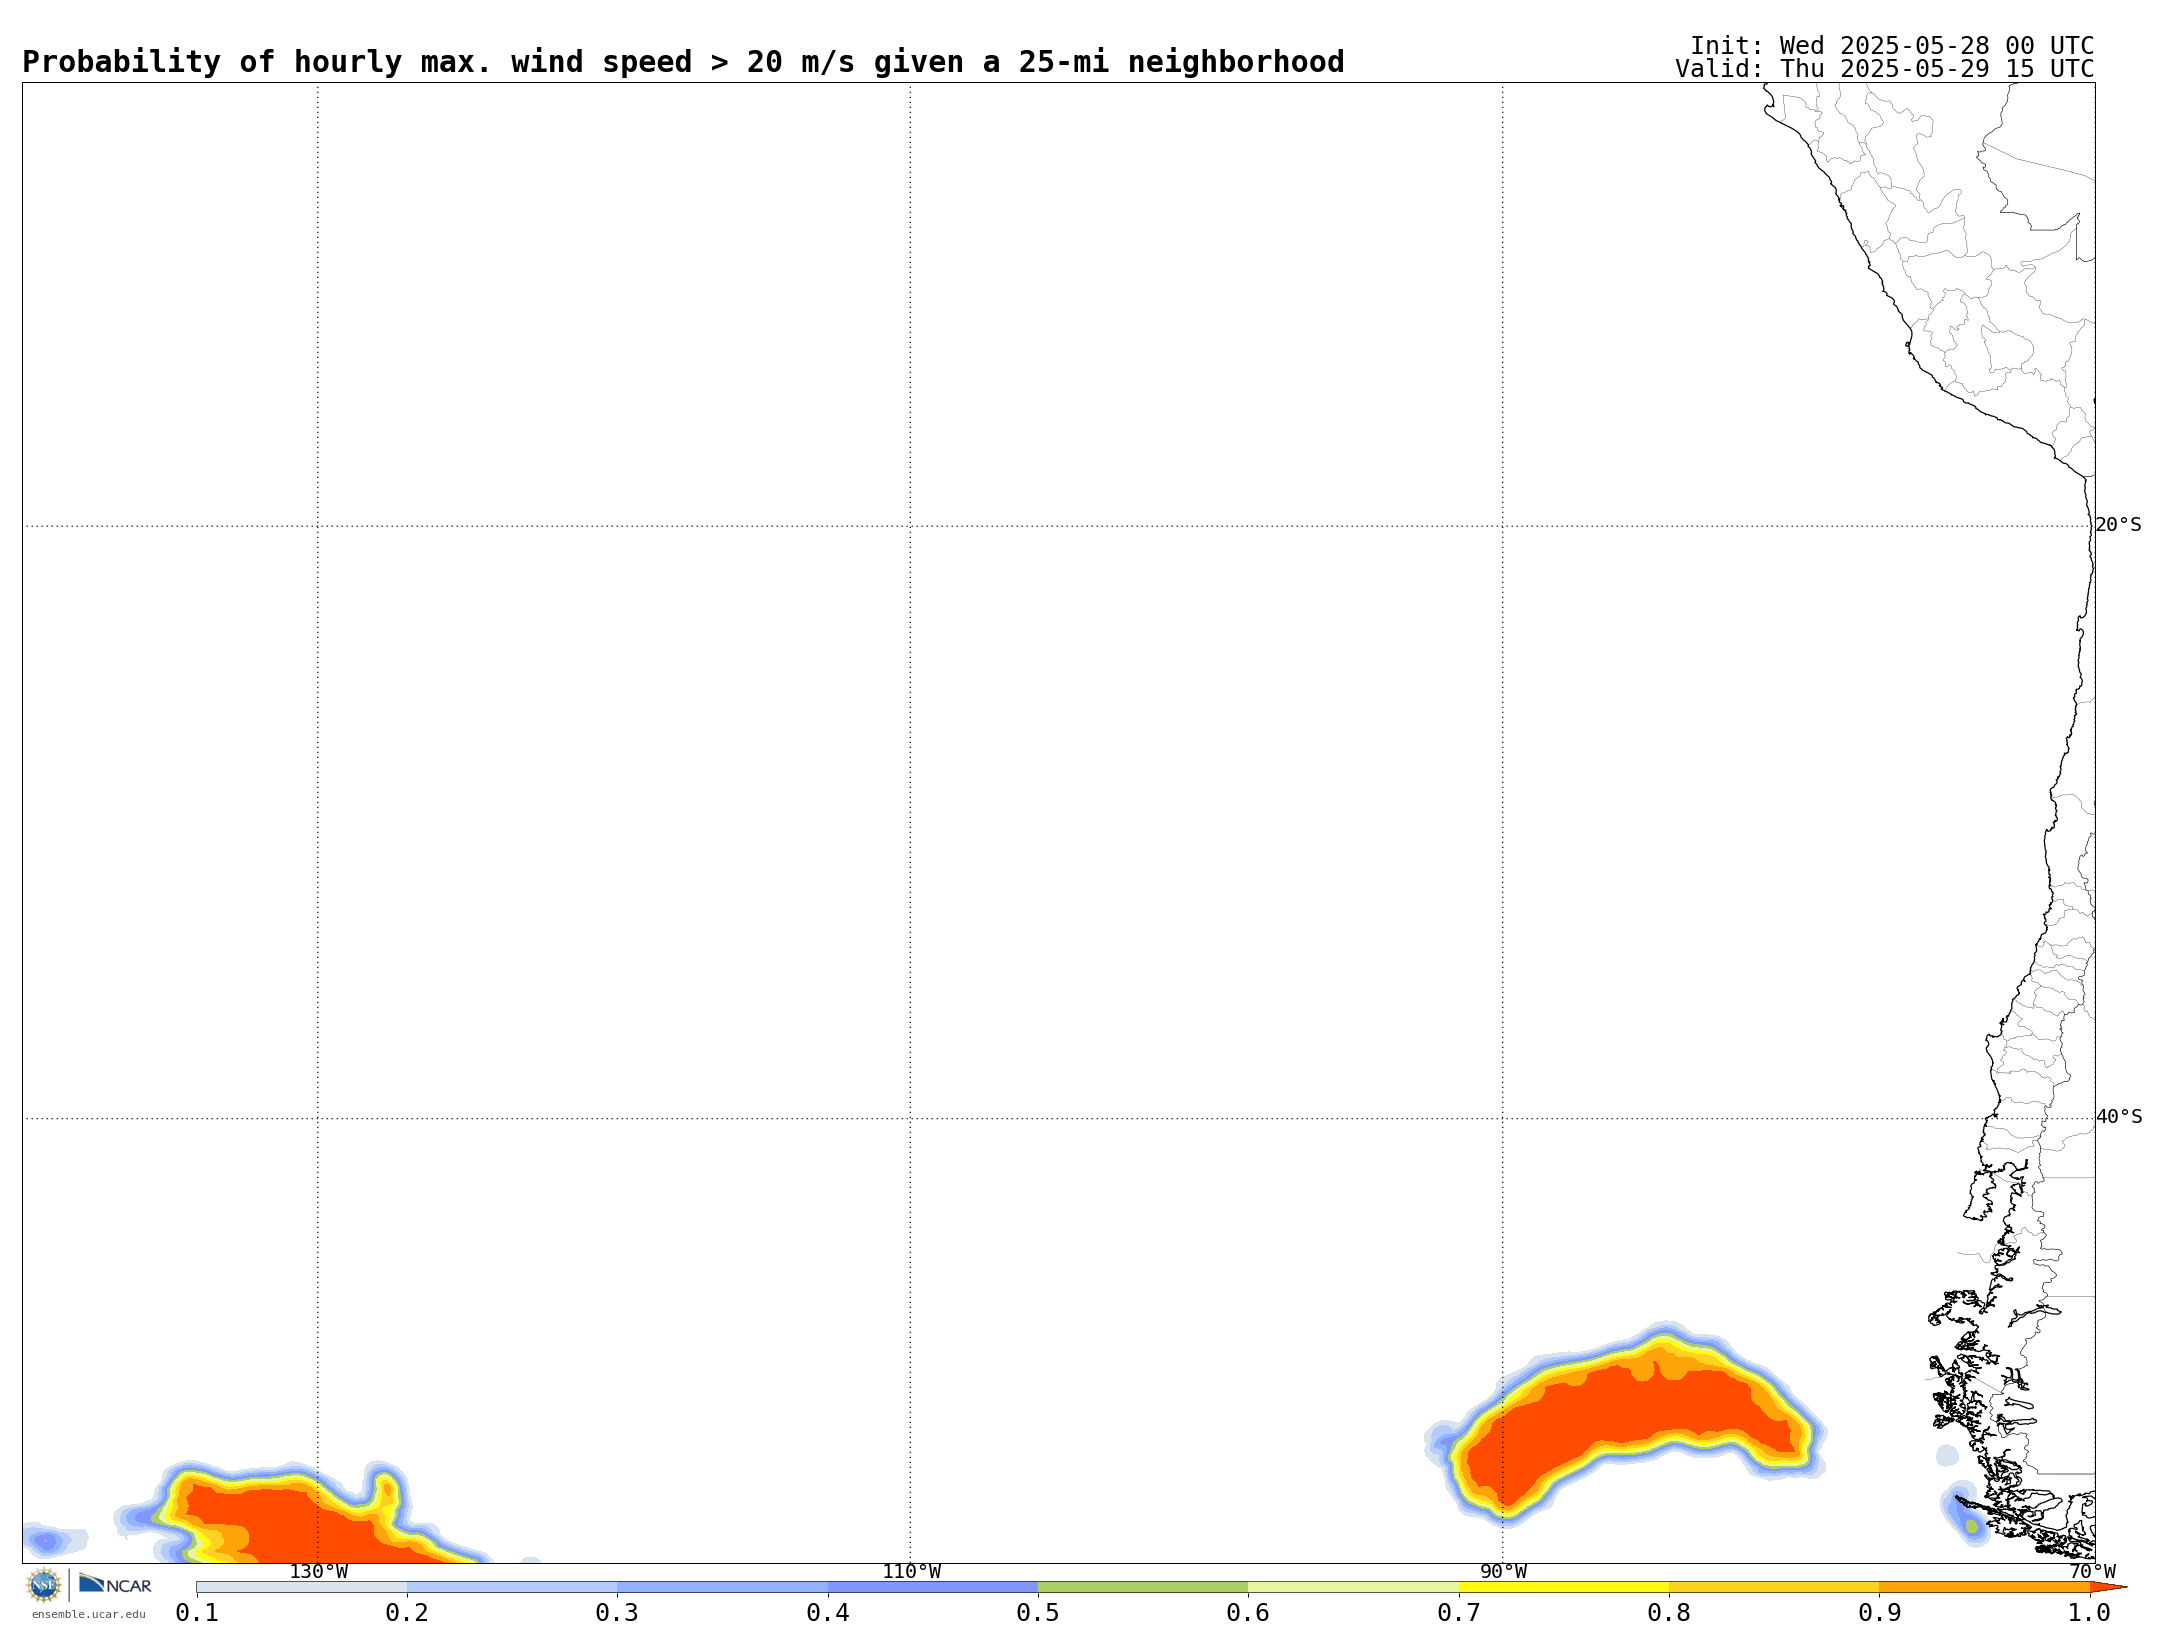The width and height of the screenshot is (2160, 1626).
Task: Click the 0.9–1.0 orange colorbar segment
Action: point(1984,1587)
